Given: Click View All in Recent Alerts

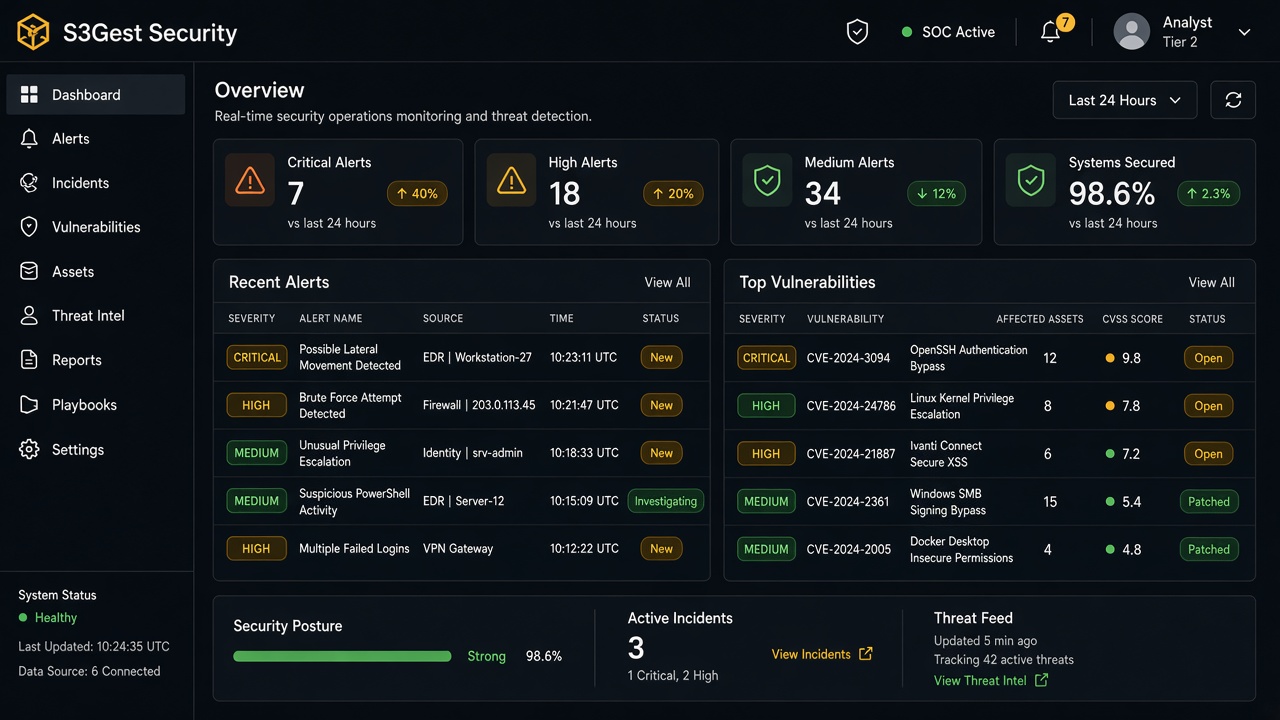Looking at the screenshot, I should pyautogui.click(x=667, y=283).
